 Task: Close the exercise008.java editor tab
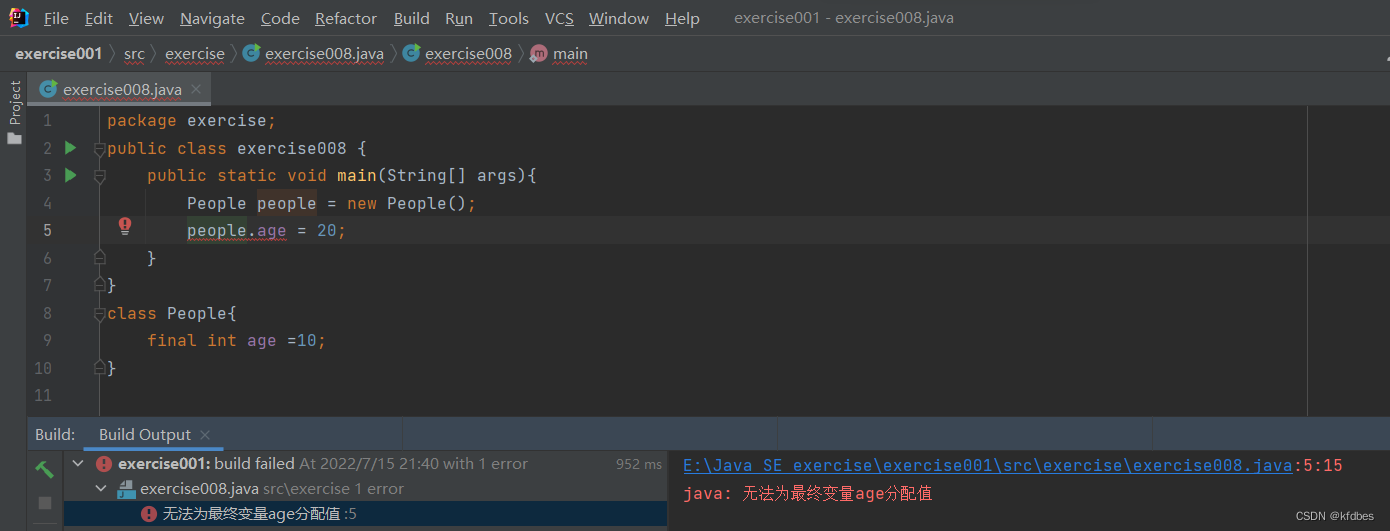pyautogui.click(x=196, y=89)
